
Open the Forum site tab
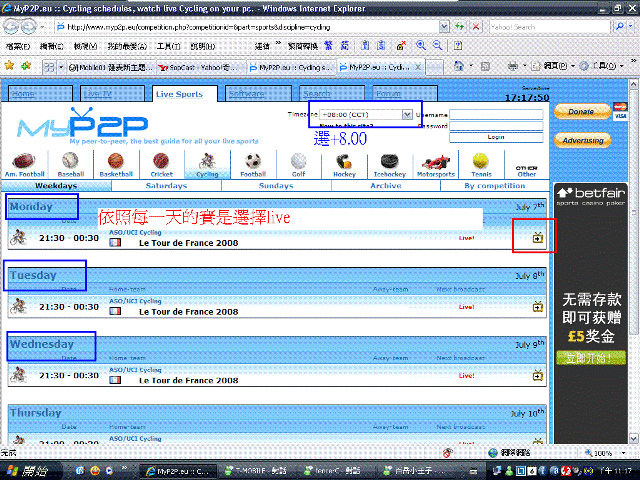404,93
